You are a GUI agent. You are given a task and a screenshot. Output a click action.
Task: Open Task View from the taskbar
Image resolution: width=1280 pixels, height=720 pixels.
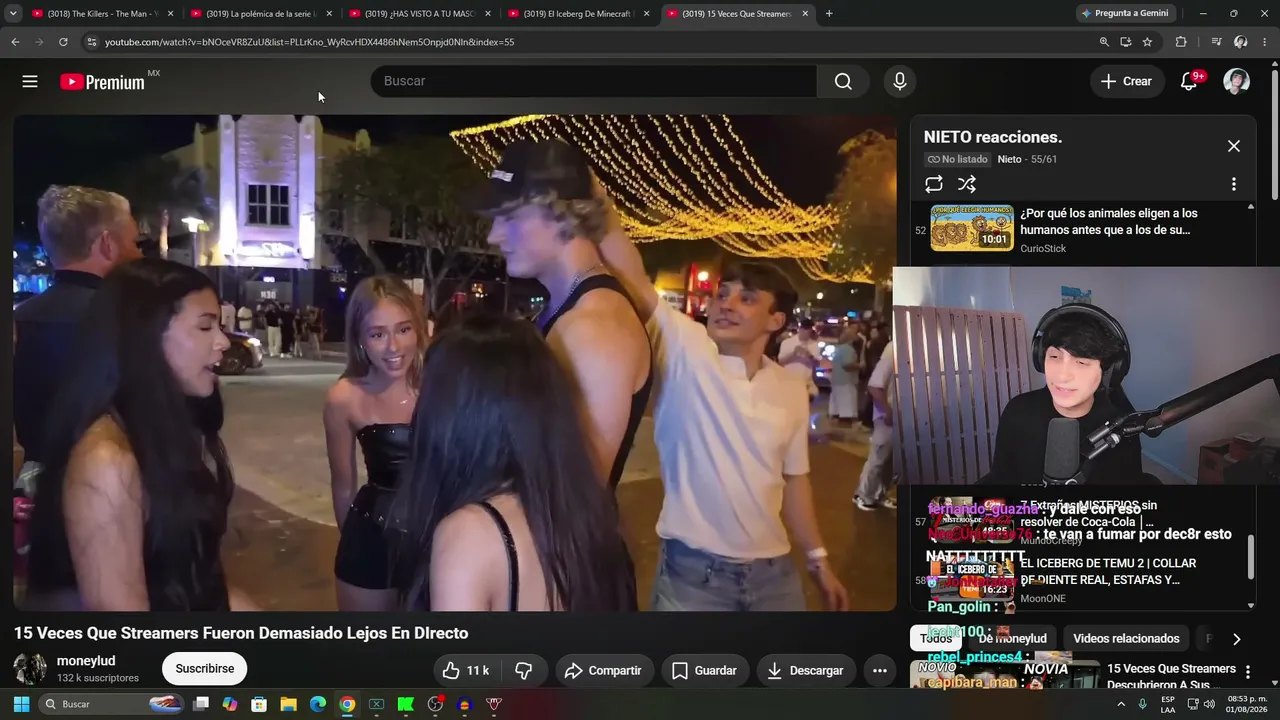pos(201,704)
